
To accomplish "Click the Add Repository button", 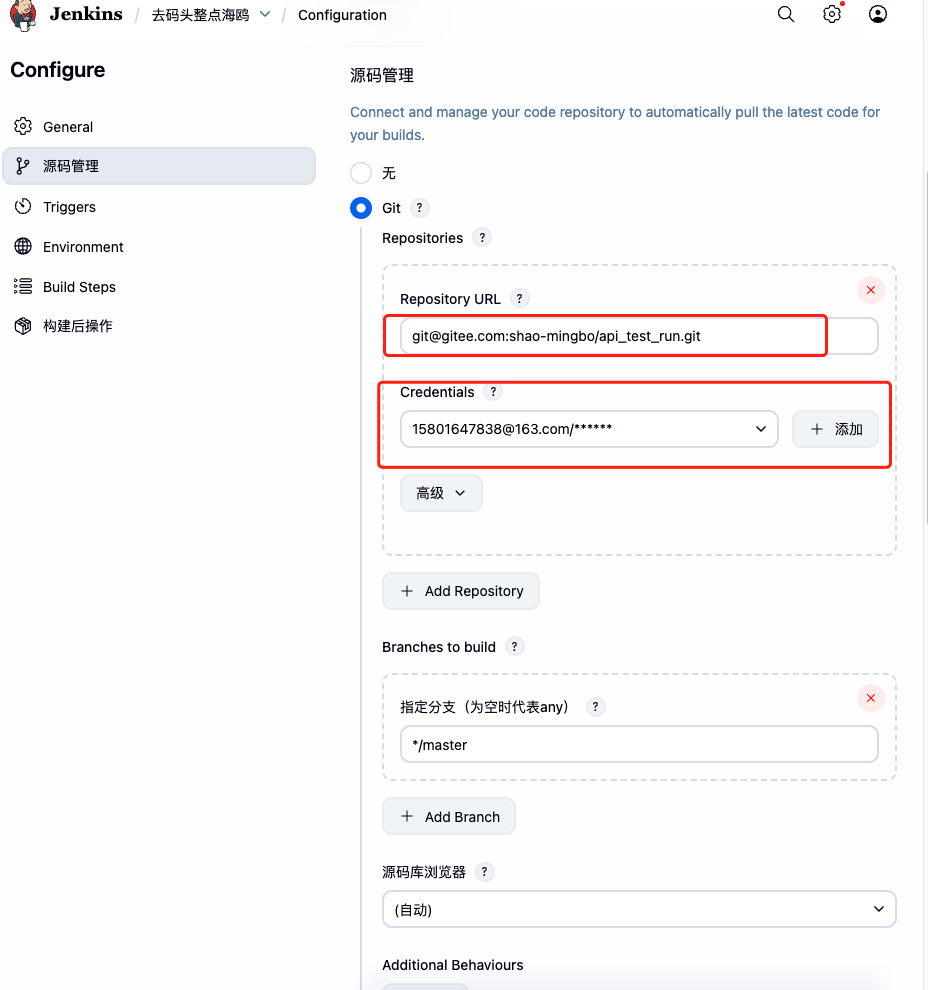I will (x=461, y=591).
